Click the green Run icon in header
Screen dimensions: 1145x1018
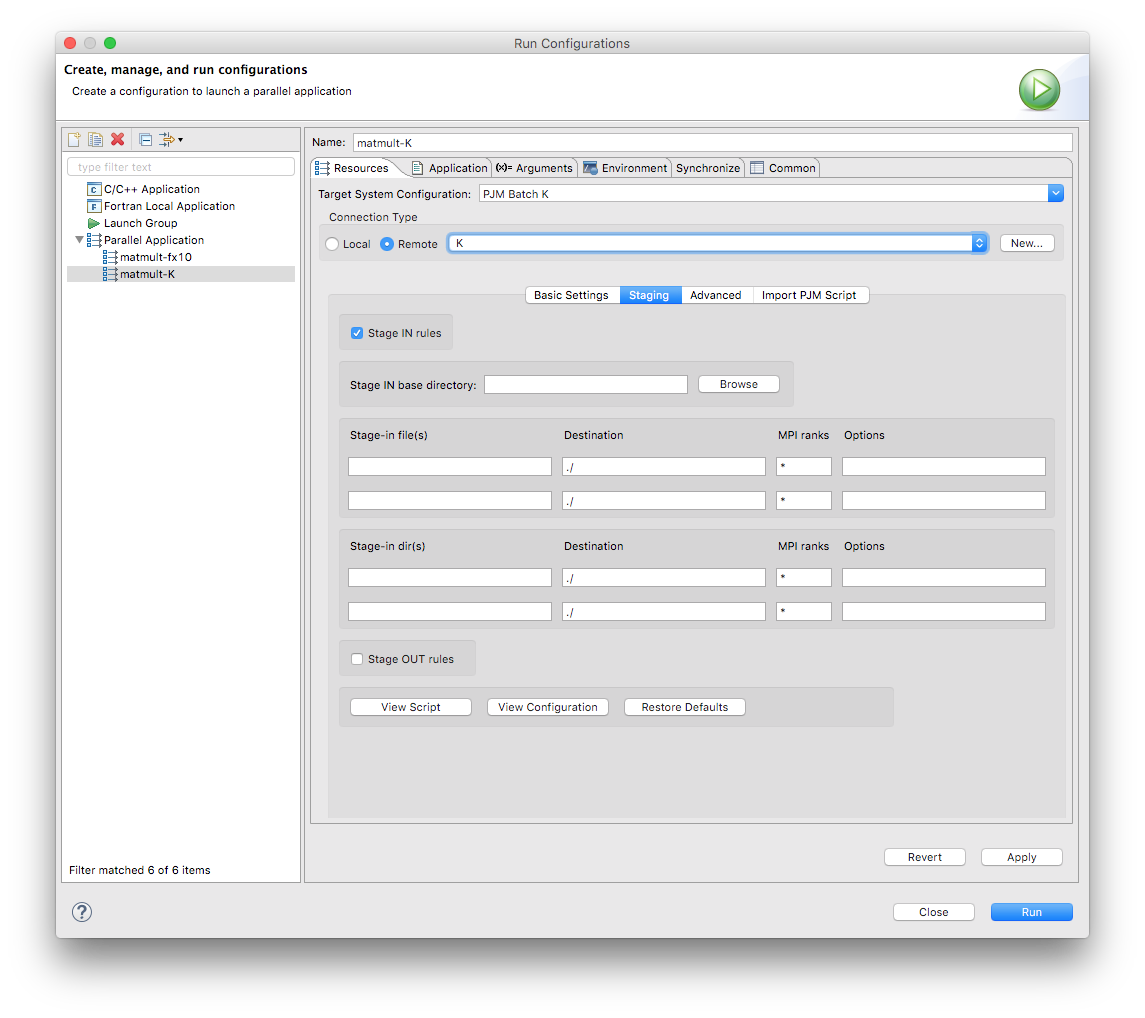[x=1039, y=90]
